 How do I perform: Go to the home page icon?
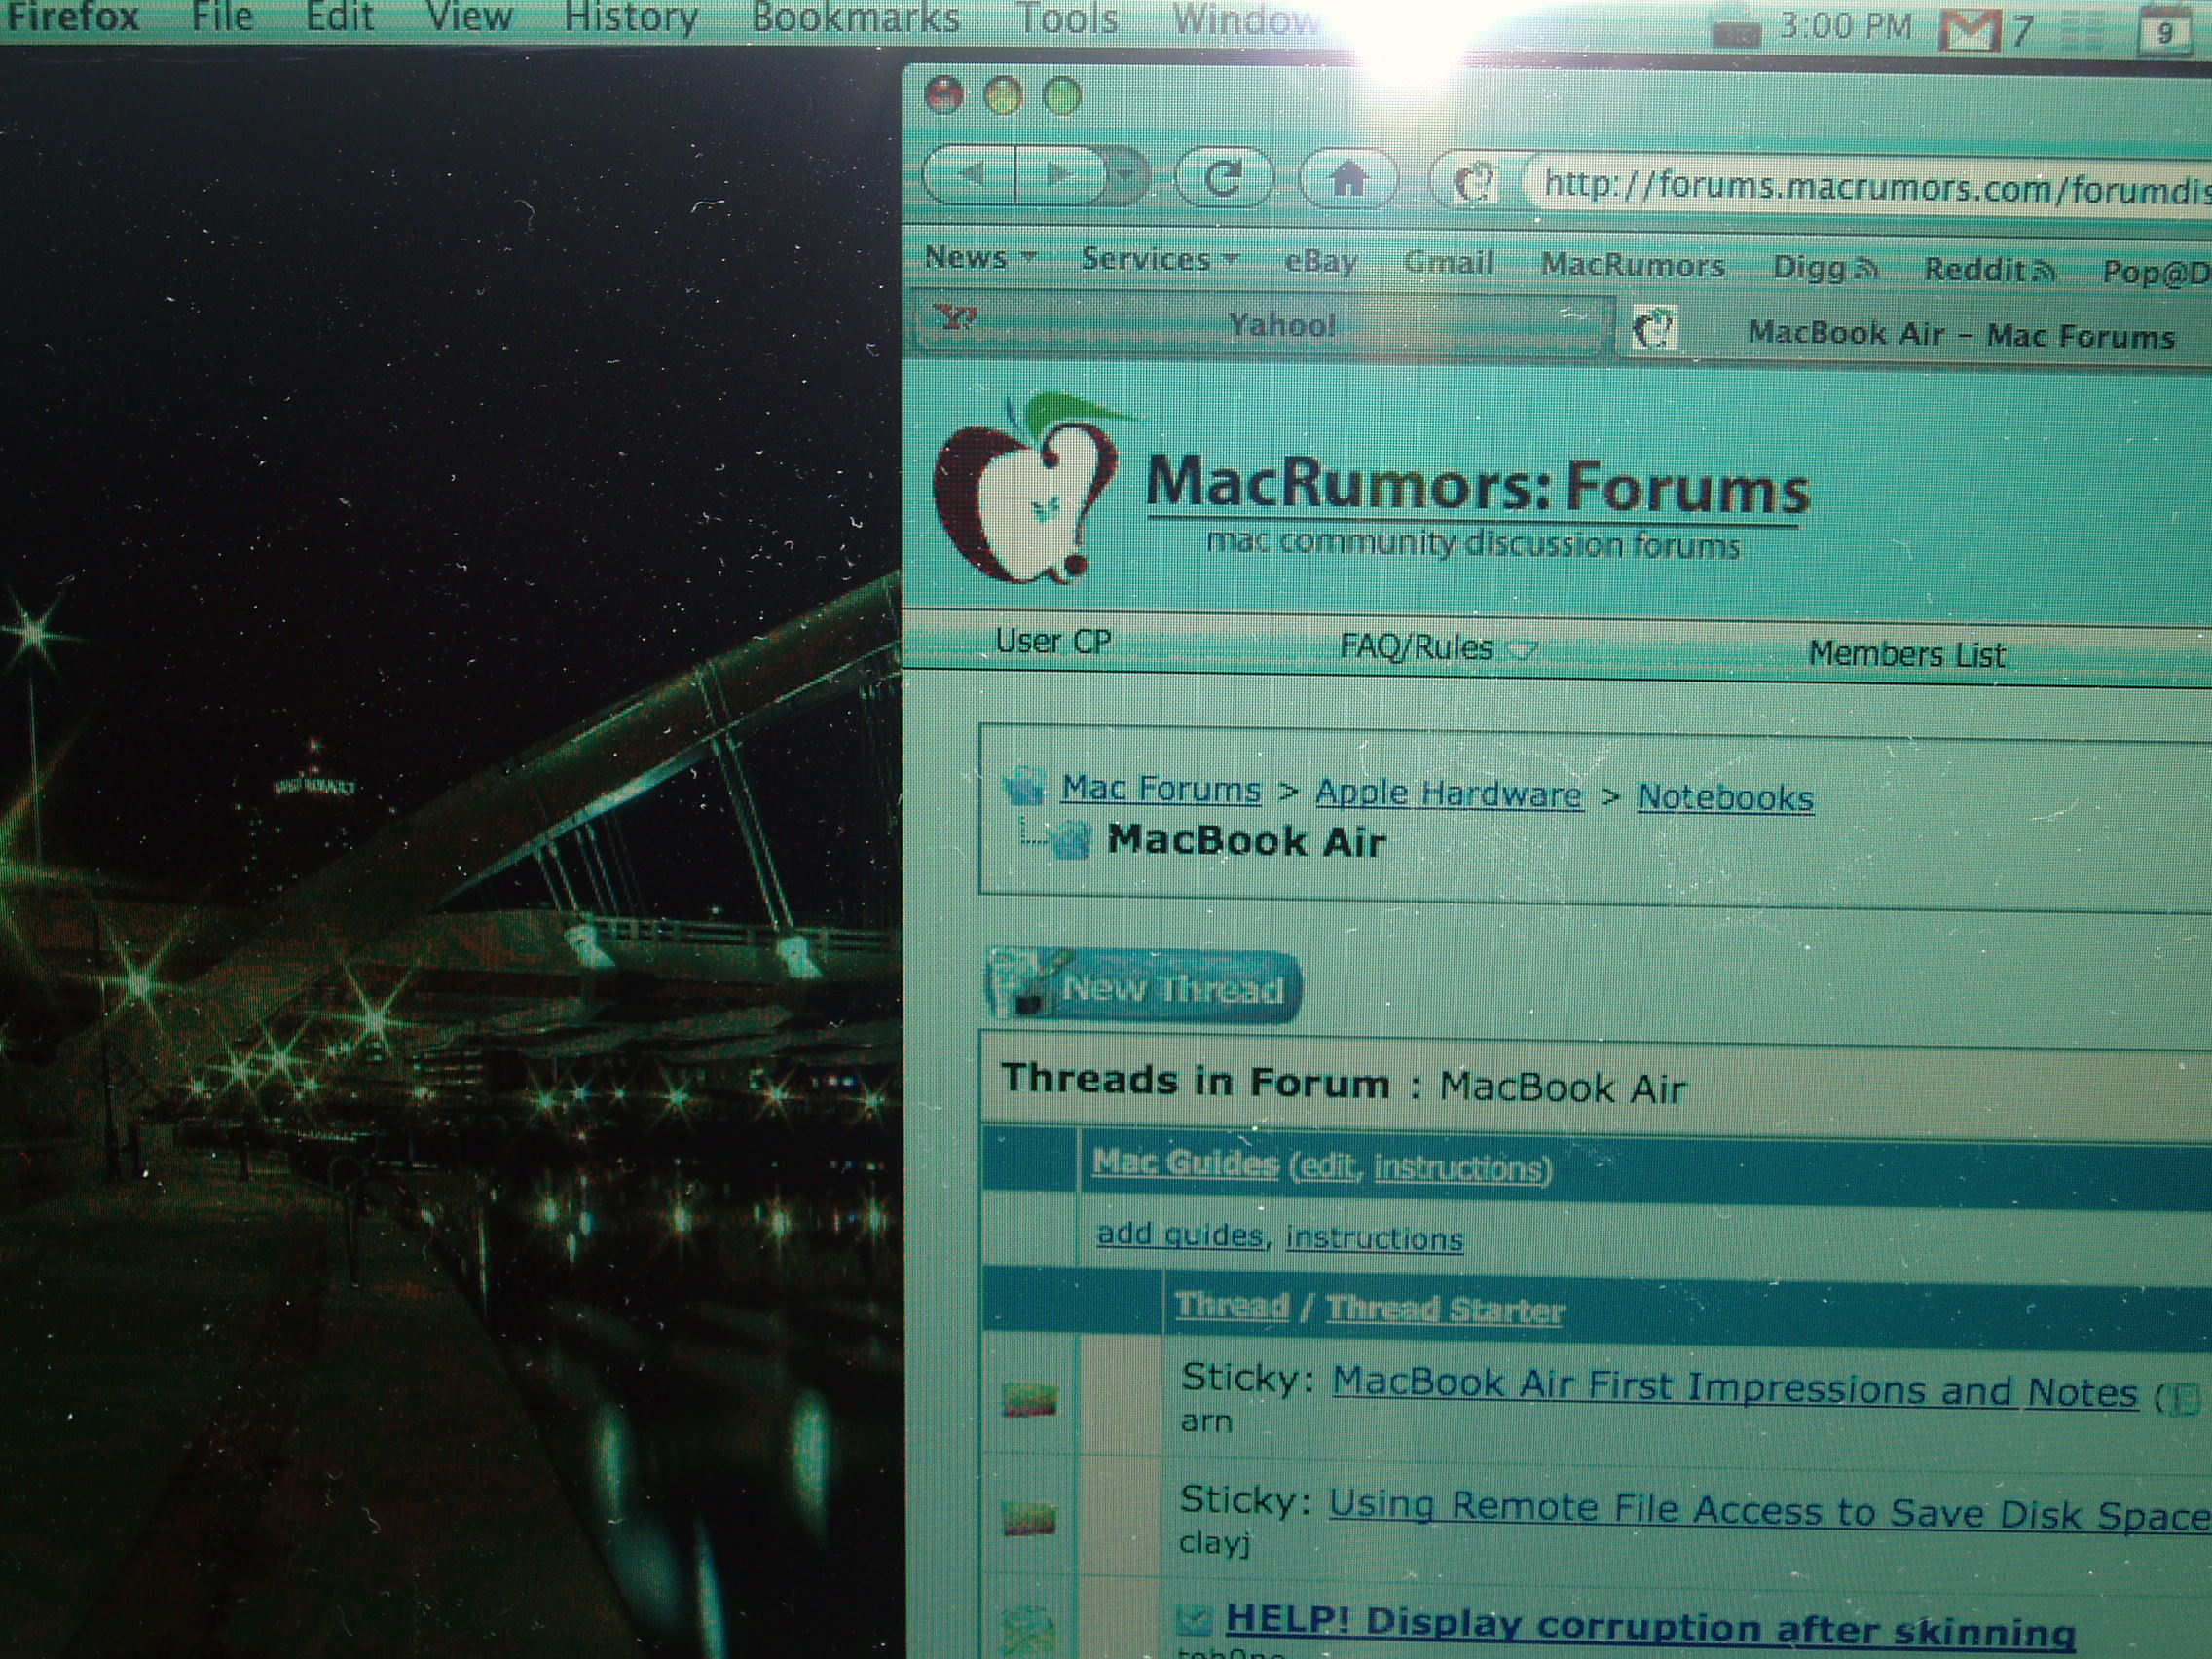pyautogui.click(x=1347, y=180)
